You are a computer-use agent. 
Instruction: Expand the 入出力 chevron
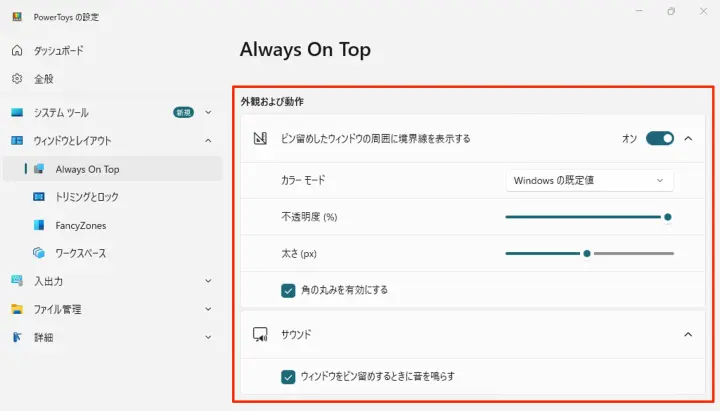[x=208, y=281]
